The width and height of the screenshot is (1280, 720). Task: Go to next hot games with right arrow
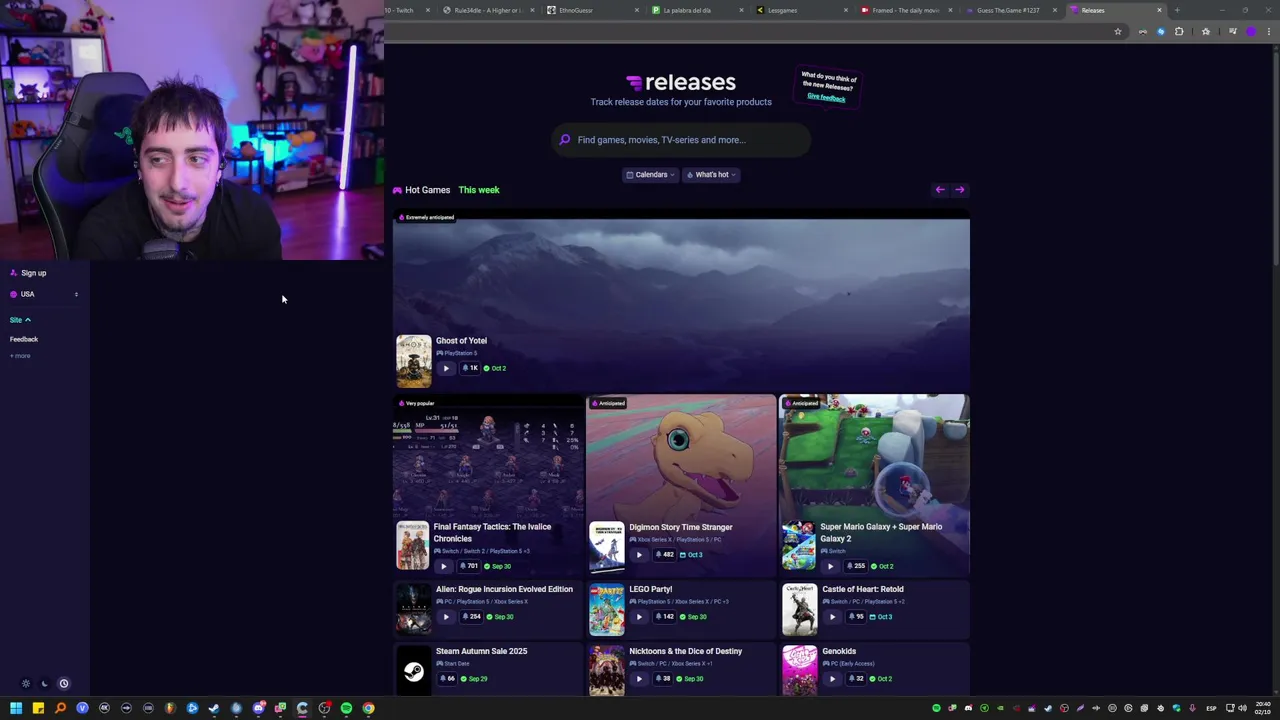pyautogui.click(x=959, y=190)
